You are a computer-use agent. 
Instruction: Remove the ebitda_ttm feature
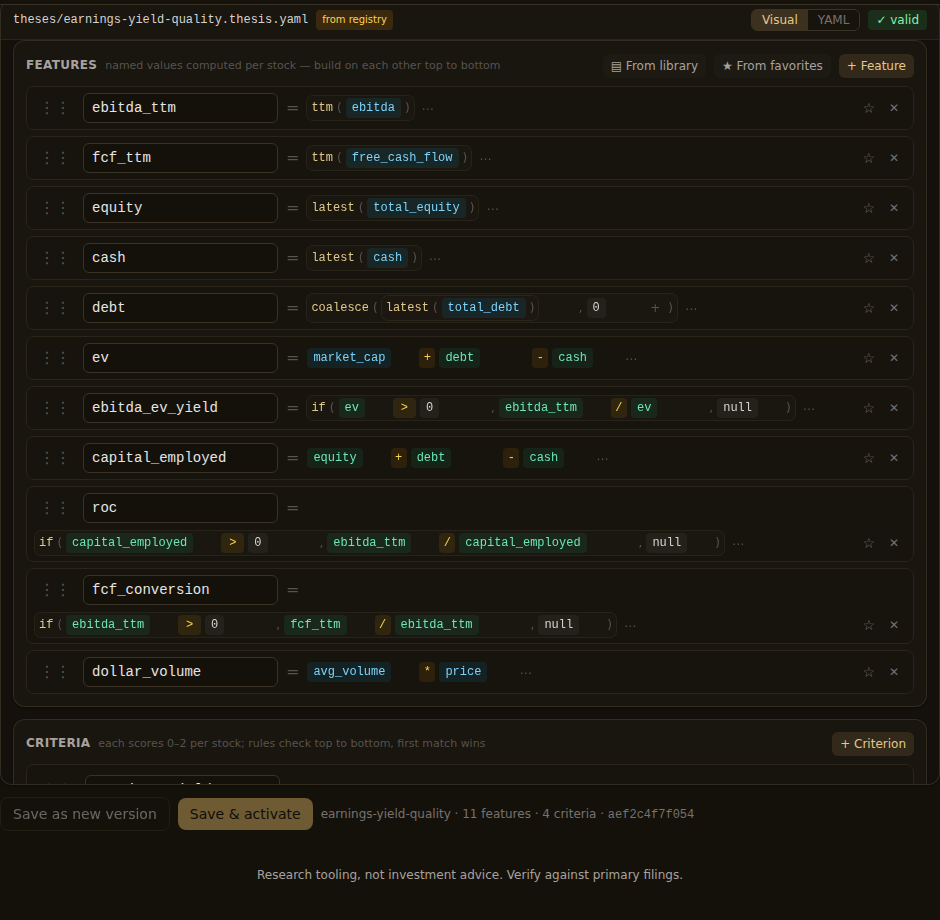click(x=894, y=108)
